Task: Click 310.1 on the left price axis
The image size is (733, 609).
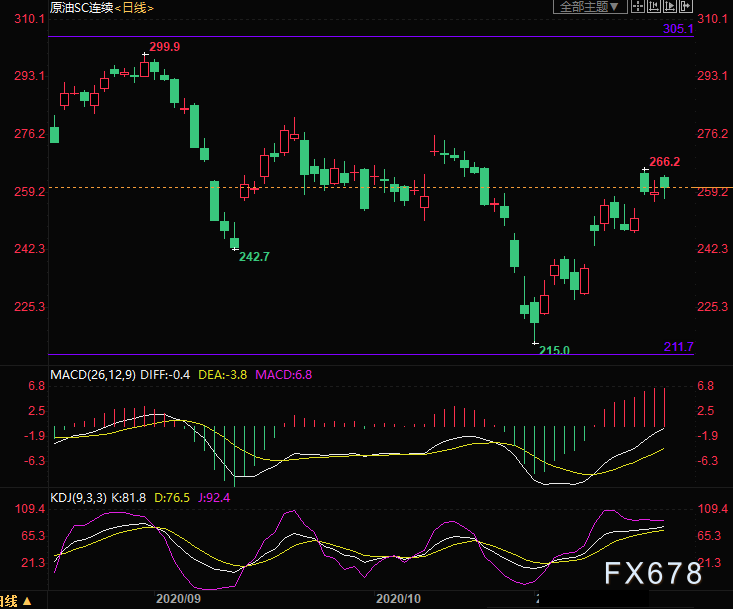Action: 29,19
